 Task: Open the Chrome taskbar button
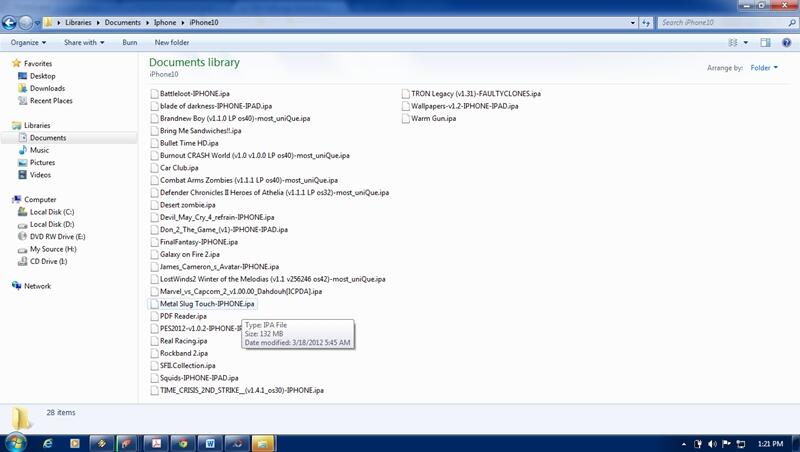183,443
